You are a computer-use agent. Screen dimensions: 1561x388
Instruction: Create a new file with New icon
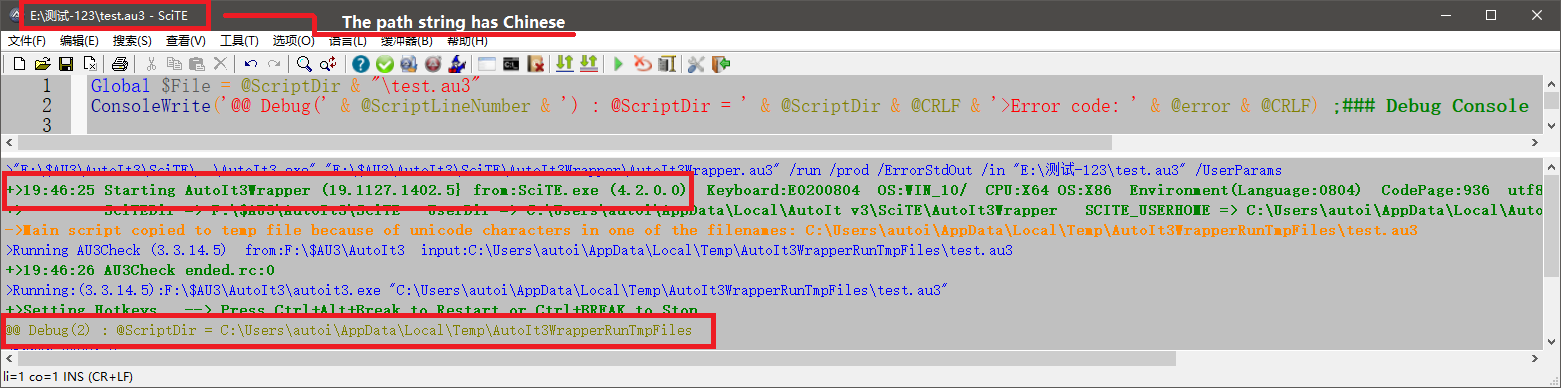click(19, 64)
